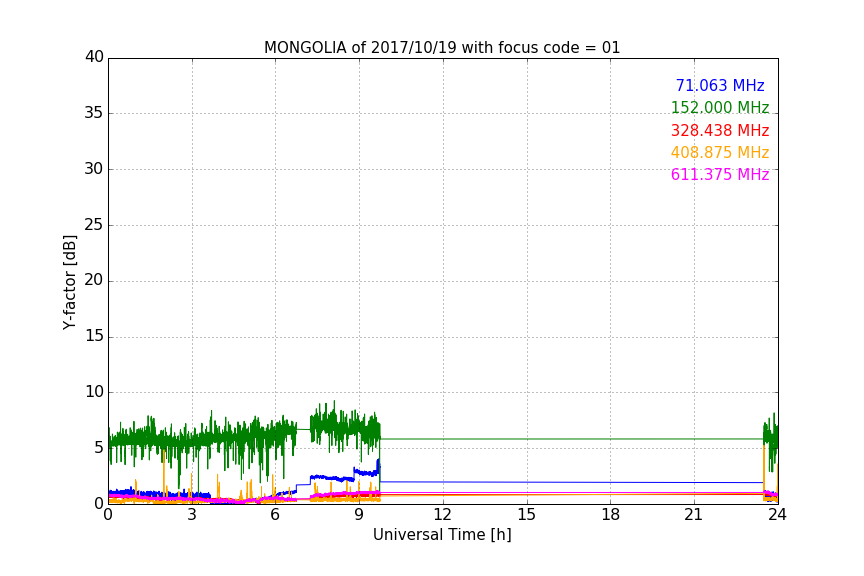This screenshot has height=576, width=864.
Task: Click the y-axis tick value 10
Action: tap(94, 392)
